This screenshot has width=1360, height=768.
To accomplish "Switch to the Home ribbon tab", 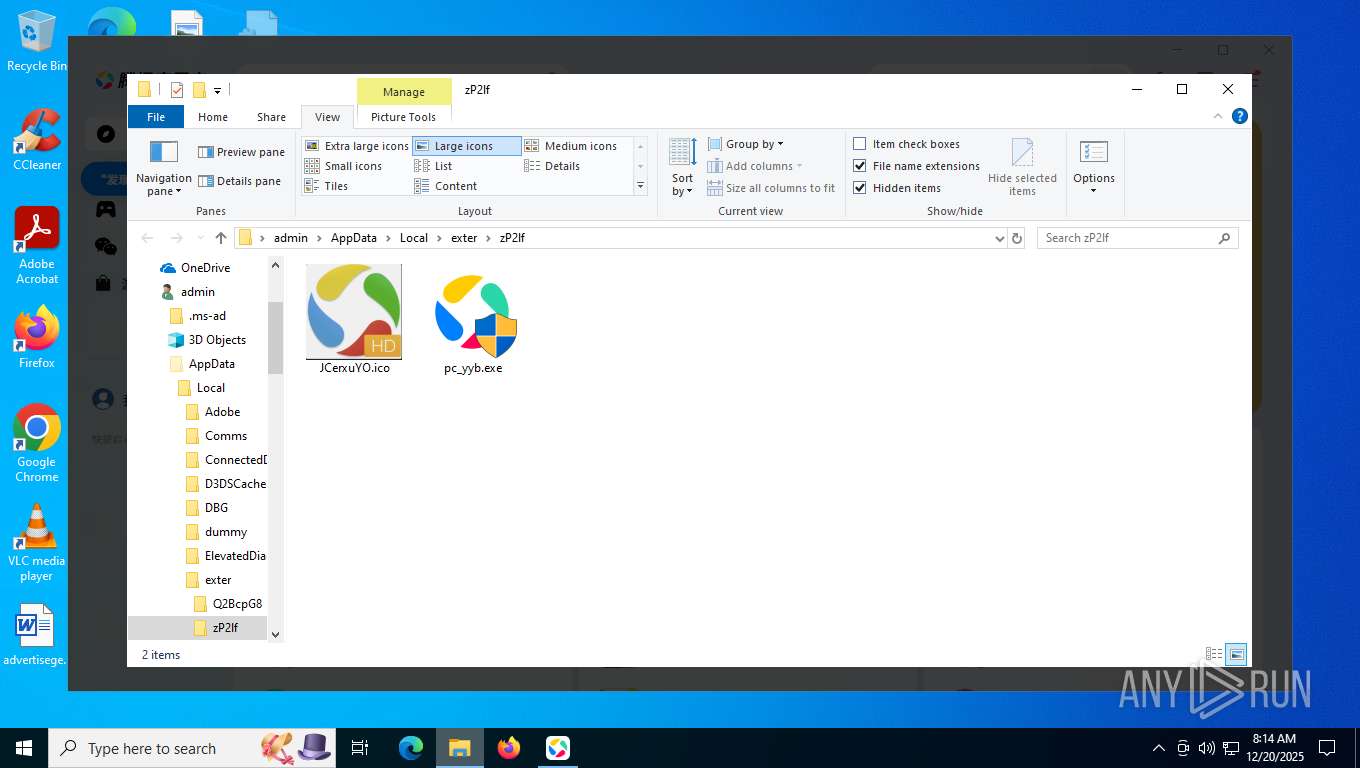I will (x=213, y=117).
